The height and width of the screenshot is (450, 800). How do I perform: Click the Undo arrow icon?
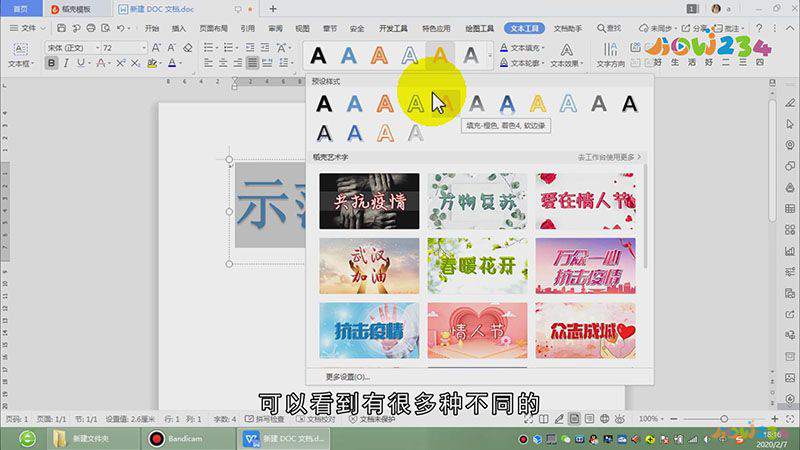[120, 28]
